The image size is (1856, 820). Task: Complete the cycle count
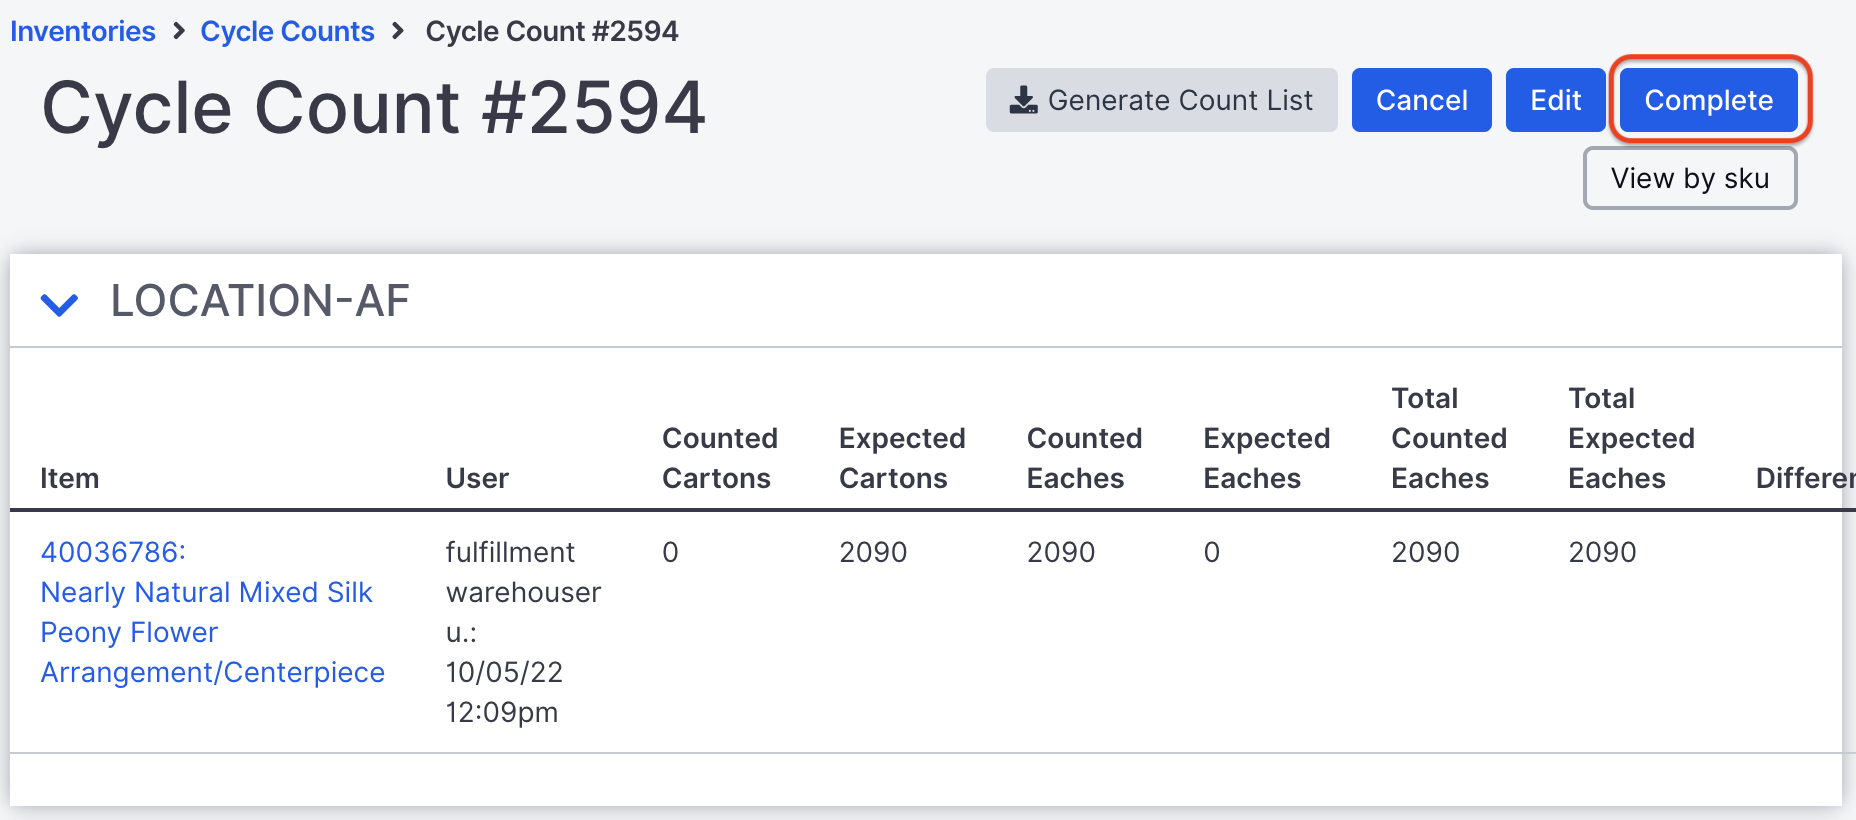pos(1708,99)
